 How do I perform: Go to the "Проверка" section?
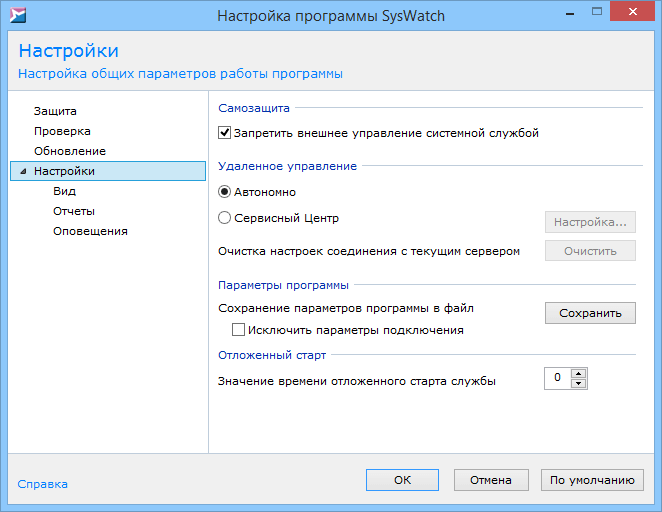click(62, 131)
